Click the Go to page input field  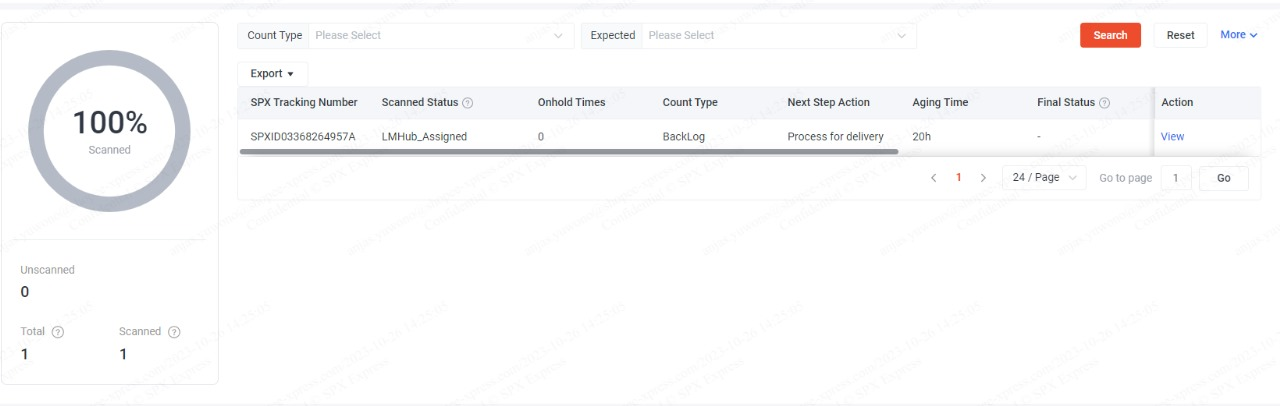(x=1175, y=178)
